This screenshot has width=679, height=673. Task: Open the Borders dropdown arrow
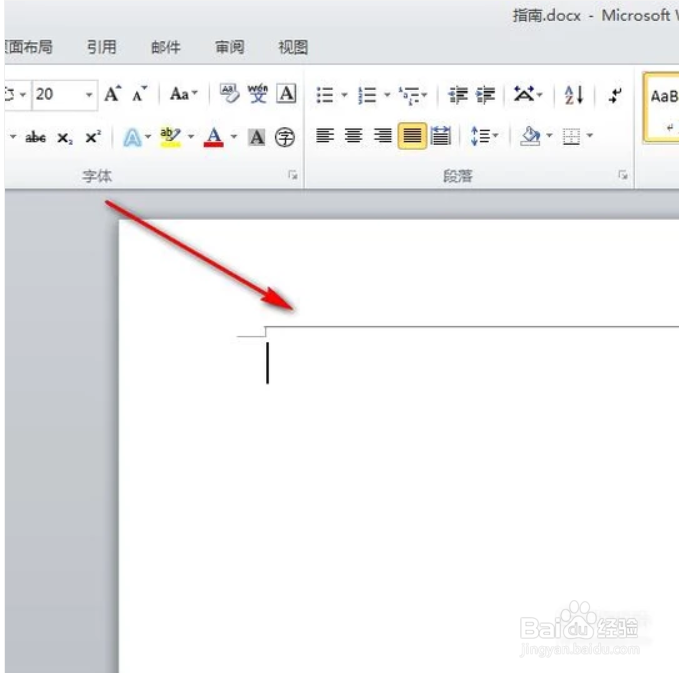[590, 136]
